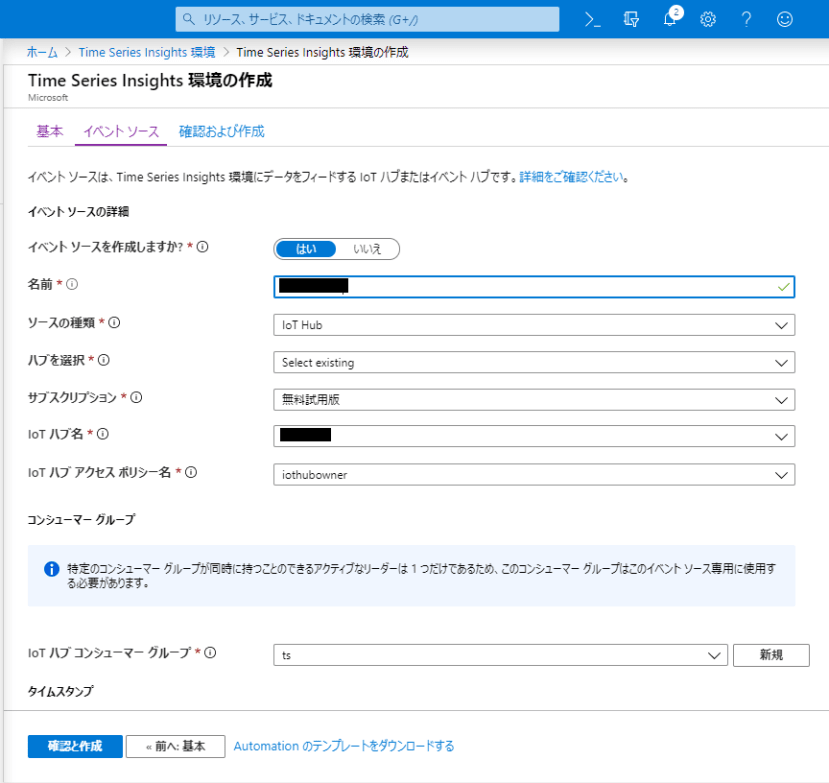This screenshot has width=829, height=783.
Task: Show info icon next to ハブを選択
Action: [104, 360]
